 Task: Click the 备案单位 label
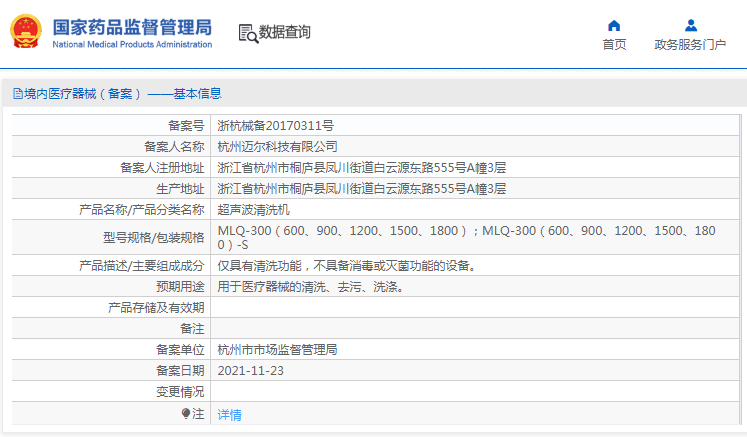180,350
